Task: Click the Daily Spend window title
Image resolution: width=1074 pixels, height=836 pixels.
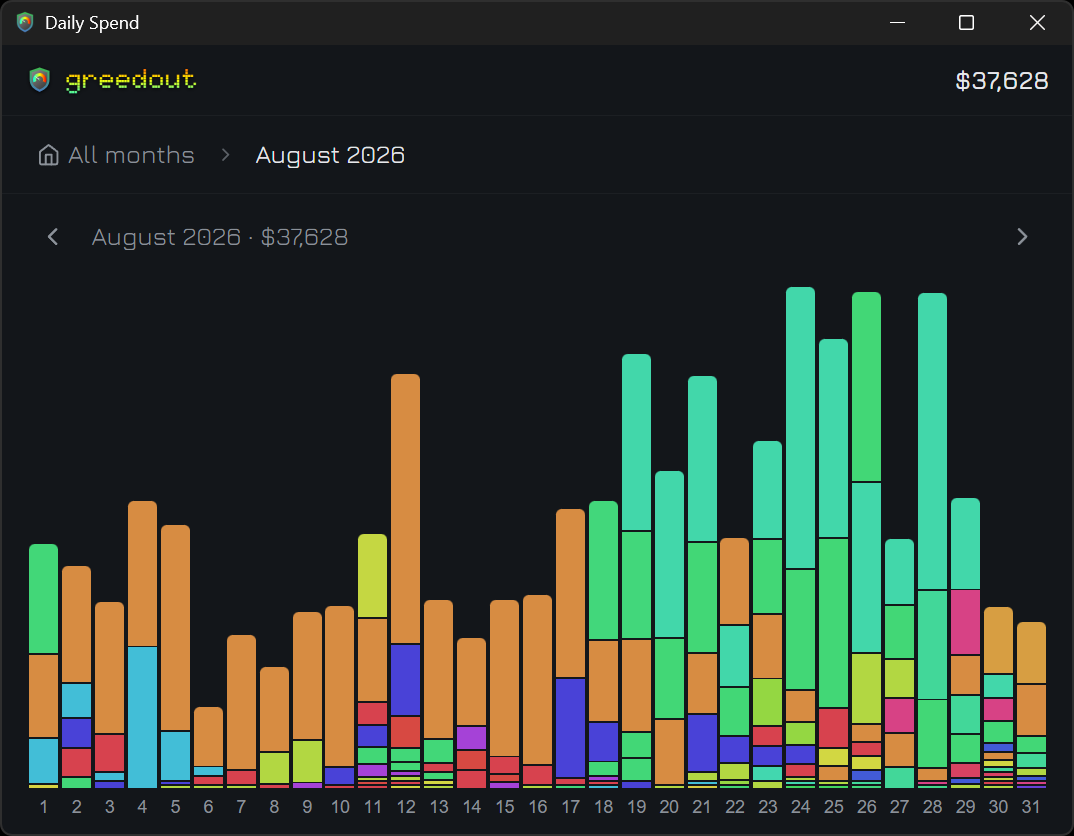Action: 92,23
